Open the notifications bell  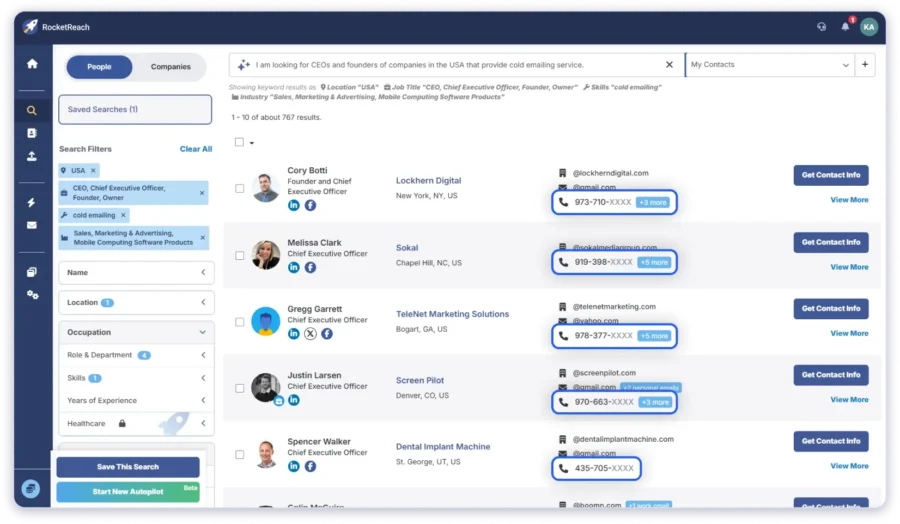845,26
